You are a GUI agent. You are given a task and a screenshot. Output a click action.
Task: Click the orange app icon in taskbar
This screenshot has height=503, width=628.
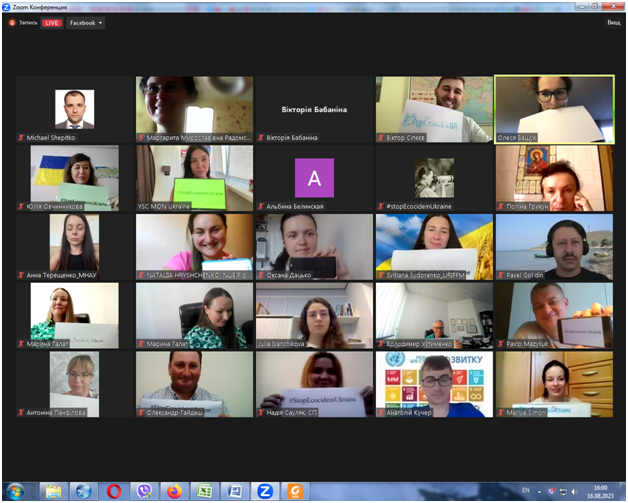click(295, 491)
